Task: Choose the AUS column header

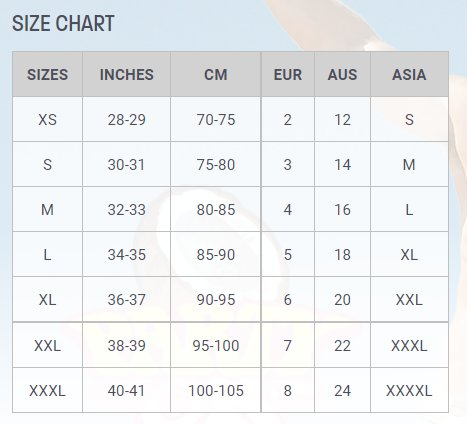Action: click(342, 74)
